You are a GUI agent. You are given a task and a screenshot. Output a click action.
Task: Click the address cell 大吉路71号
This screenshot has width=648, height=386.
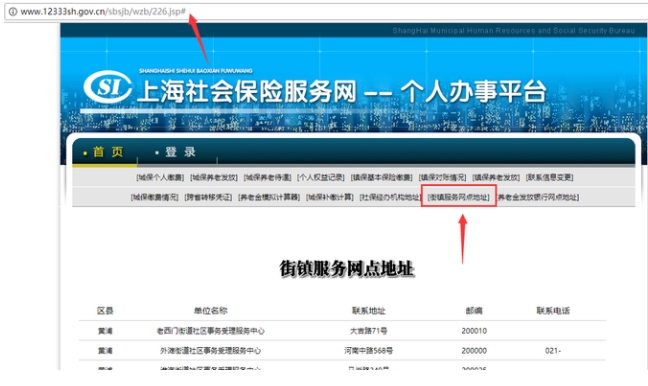pyautogui.click(x=369, y=331)
